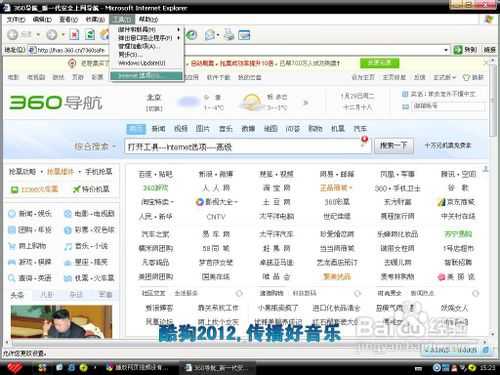Click the Print toolbar icon

229,35
